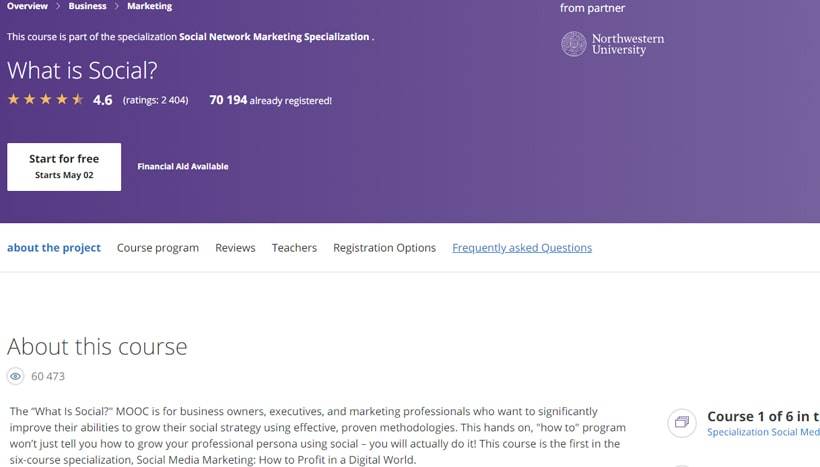Click the star rating icons
Image resolution: width=820 pixels, height=467 pixels.
[x=45, y=100]
